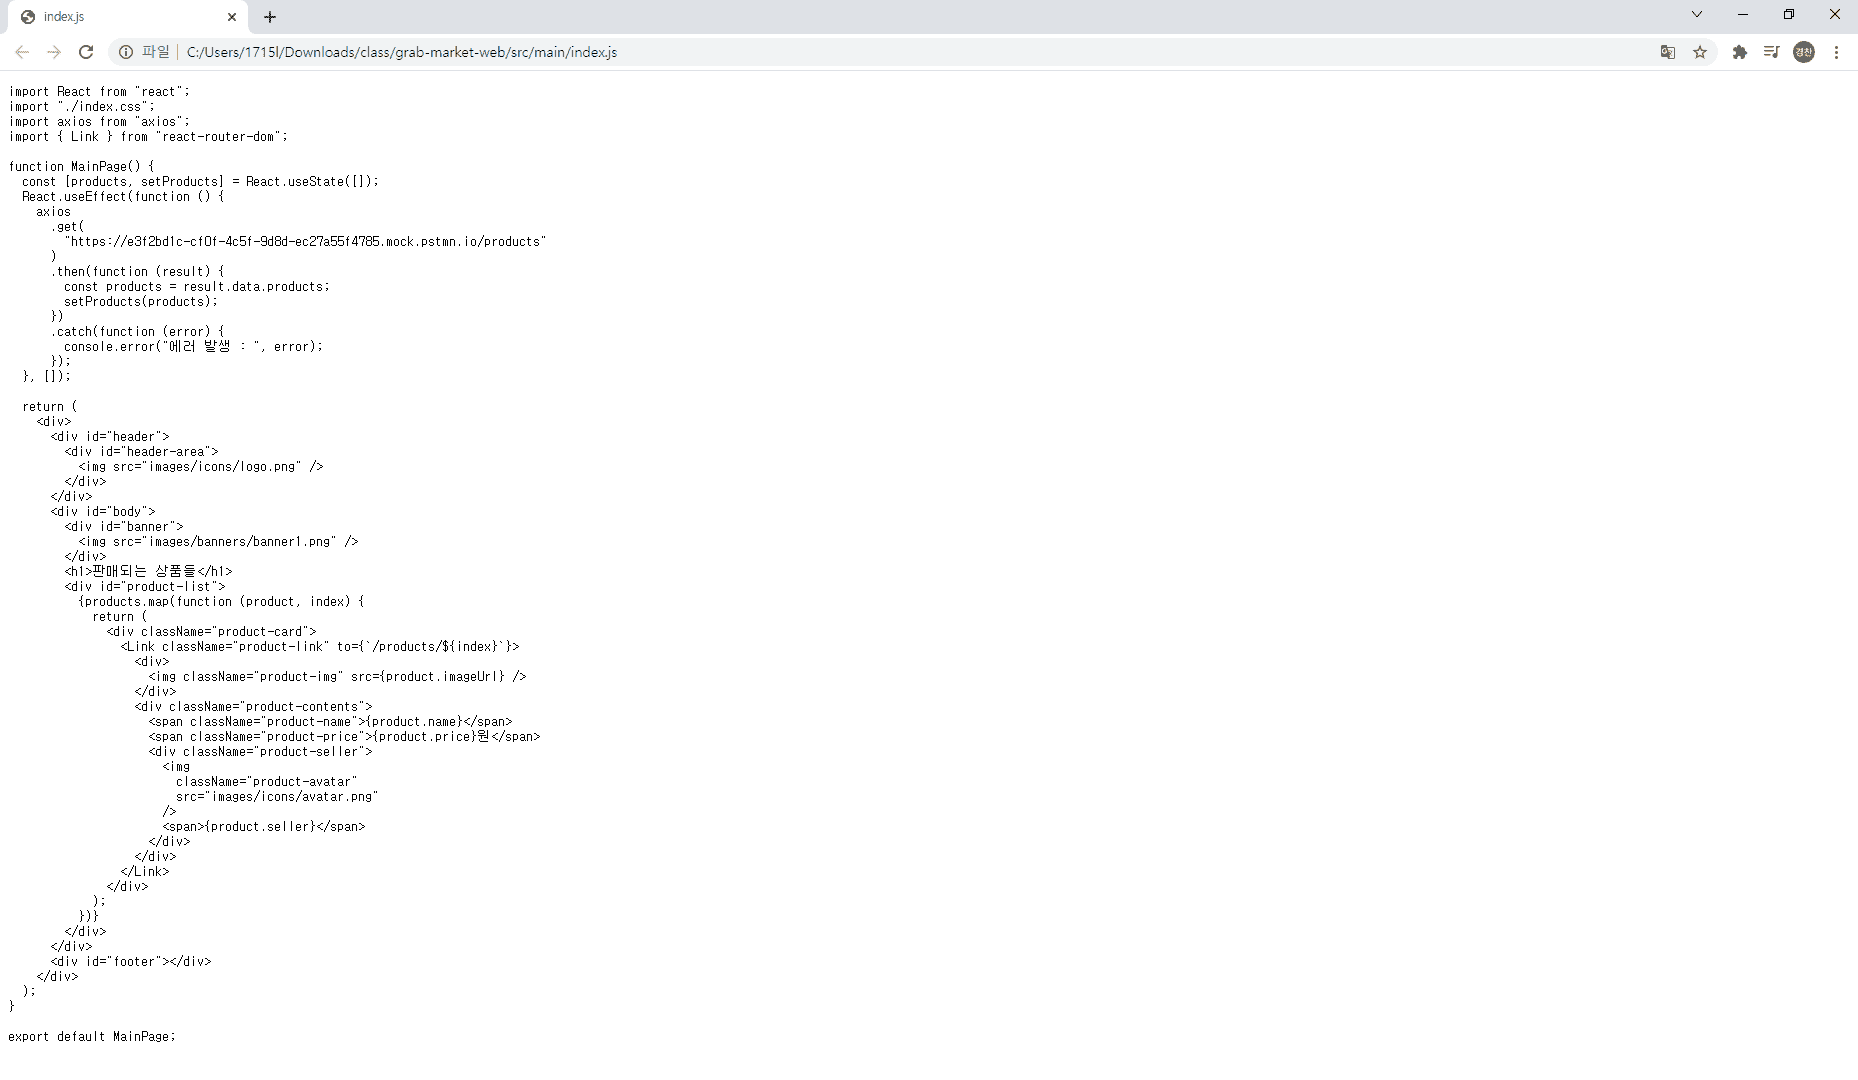
Task: Open the Extensions puzzle icon
Action: coord(1740,52)
